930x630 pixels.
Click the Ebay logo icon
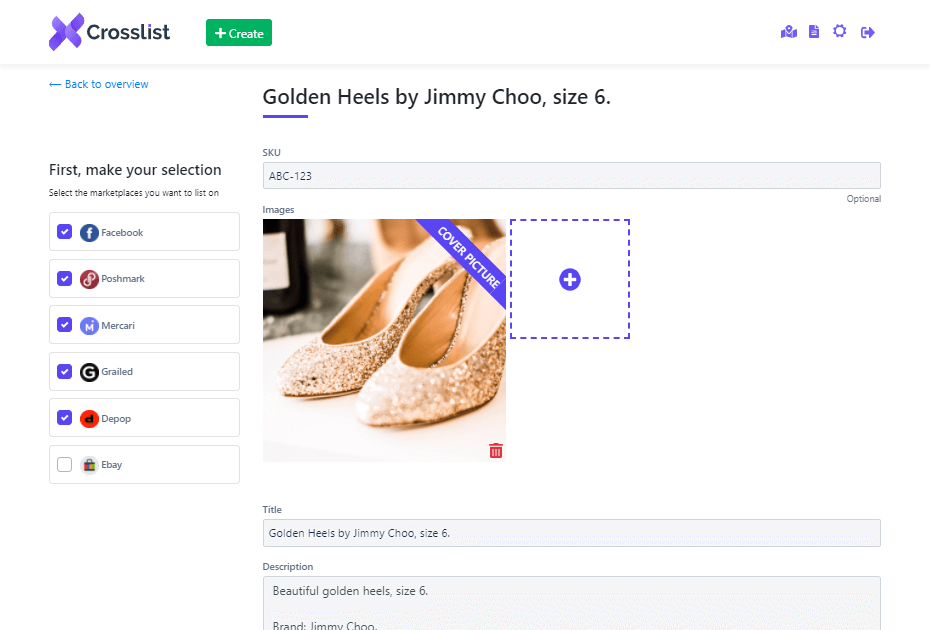click(x=89, y=465)
